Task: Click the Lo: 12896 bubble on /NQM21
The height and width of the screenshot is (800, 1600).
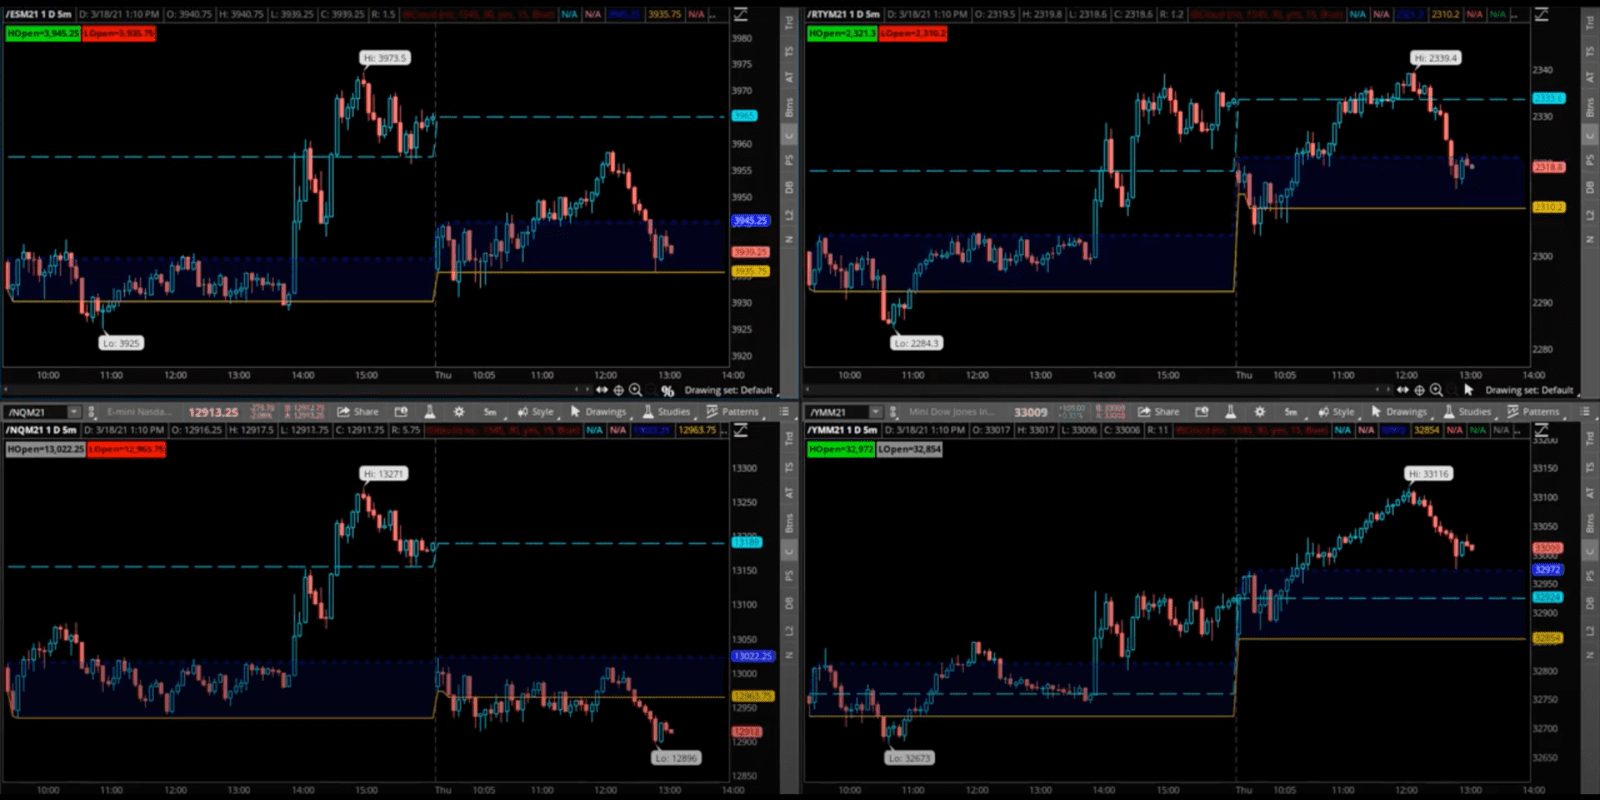Action: point(676,758)
